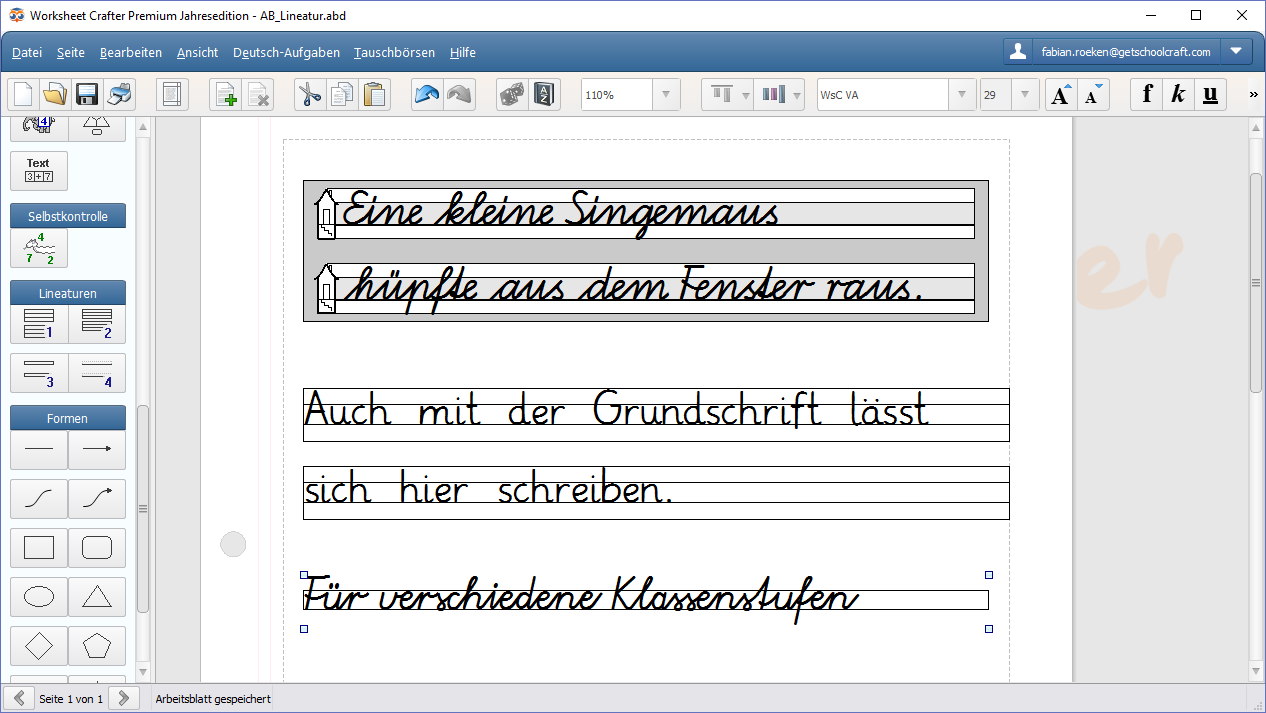
Task: Go to next page using right arrow
Action: pyautogui.click(x=123, y=698)
